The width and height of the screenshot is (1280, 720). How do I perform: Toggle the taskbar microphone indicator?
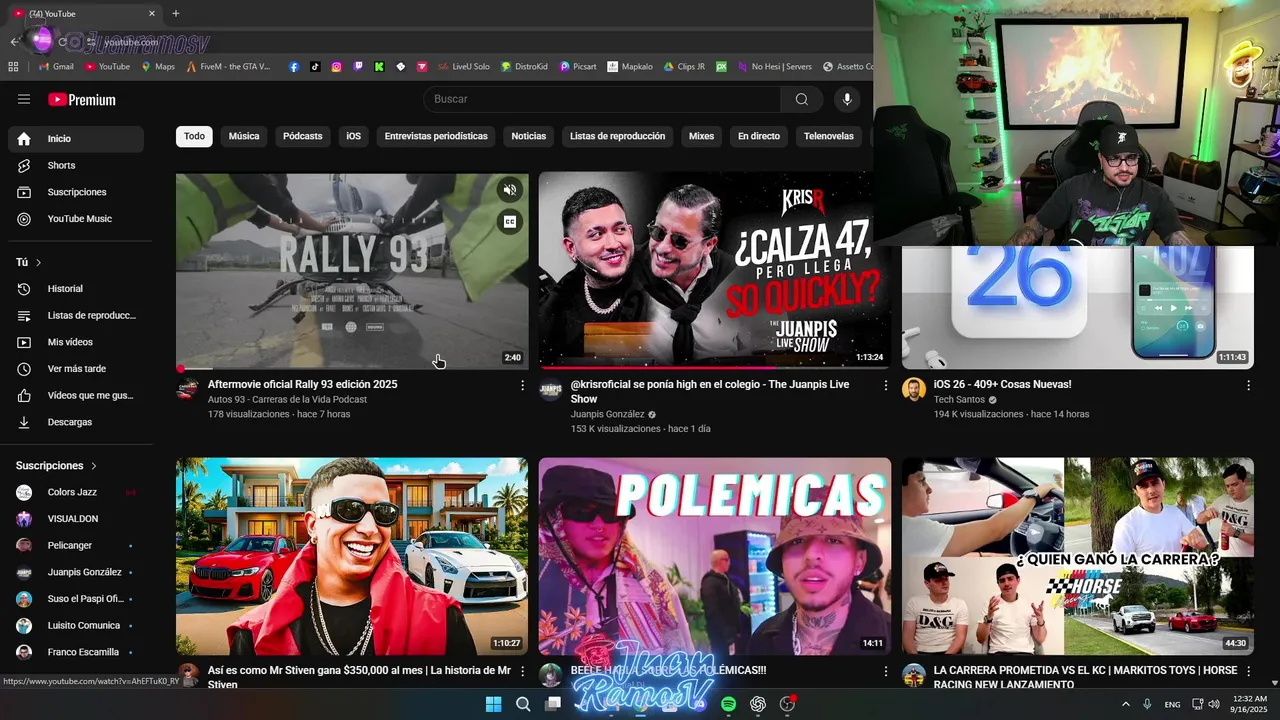point(1147,704)
